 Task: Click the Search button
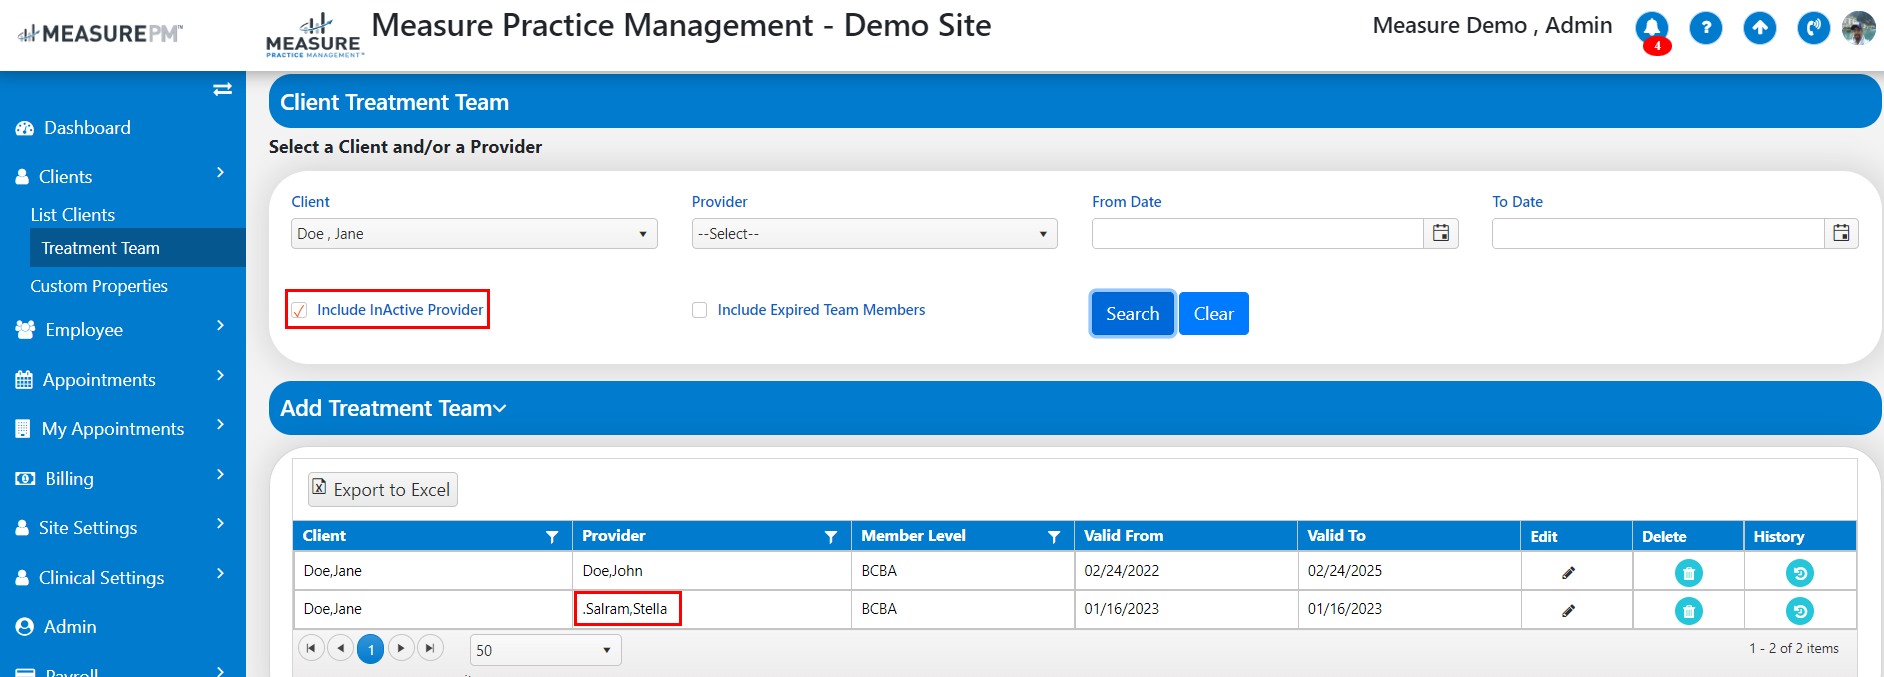coord(1132,314)
